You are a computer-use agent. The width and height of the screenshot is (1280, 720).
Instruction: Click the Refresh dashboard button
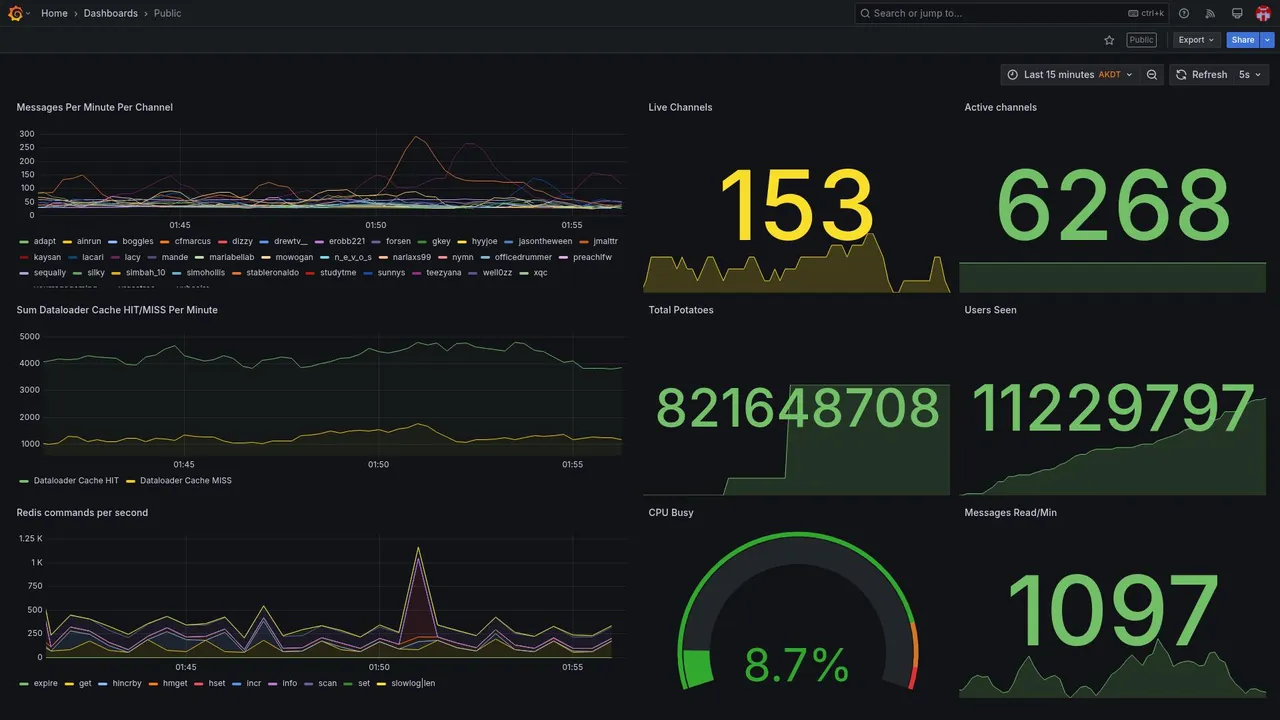[x=1201, y=75]
